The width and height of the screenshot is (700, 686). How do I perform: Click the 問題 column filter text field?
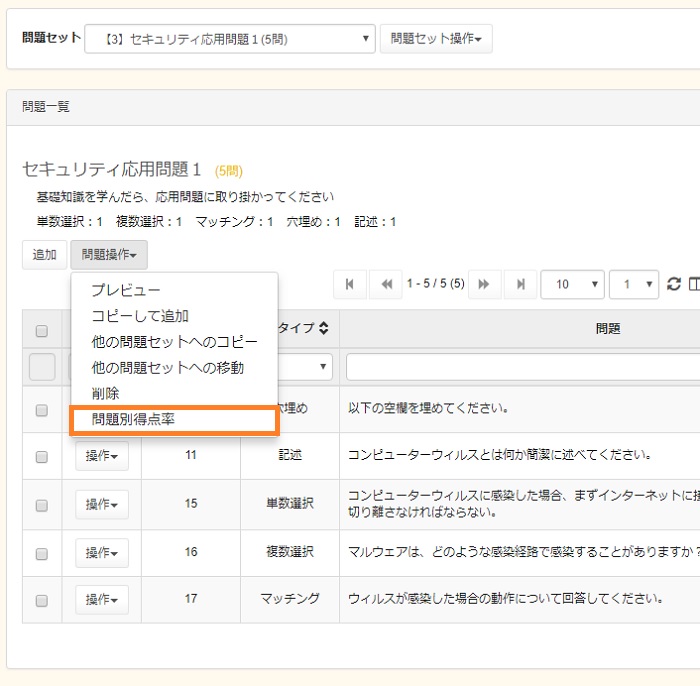click(x=522, y=367)
